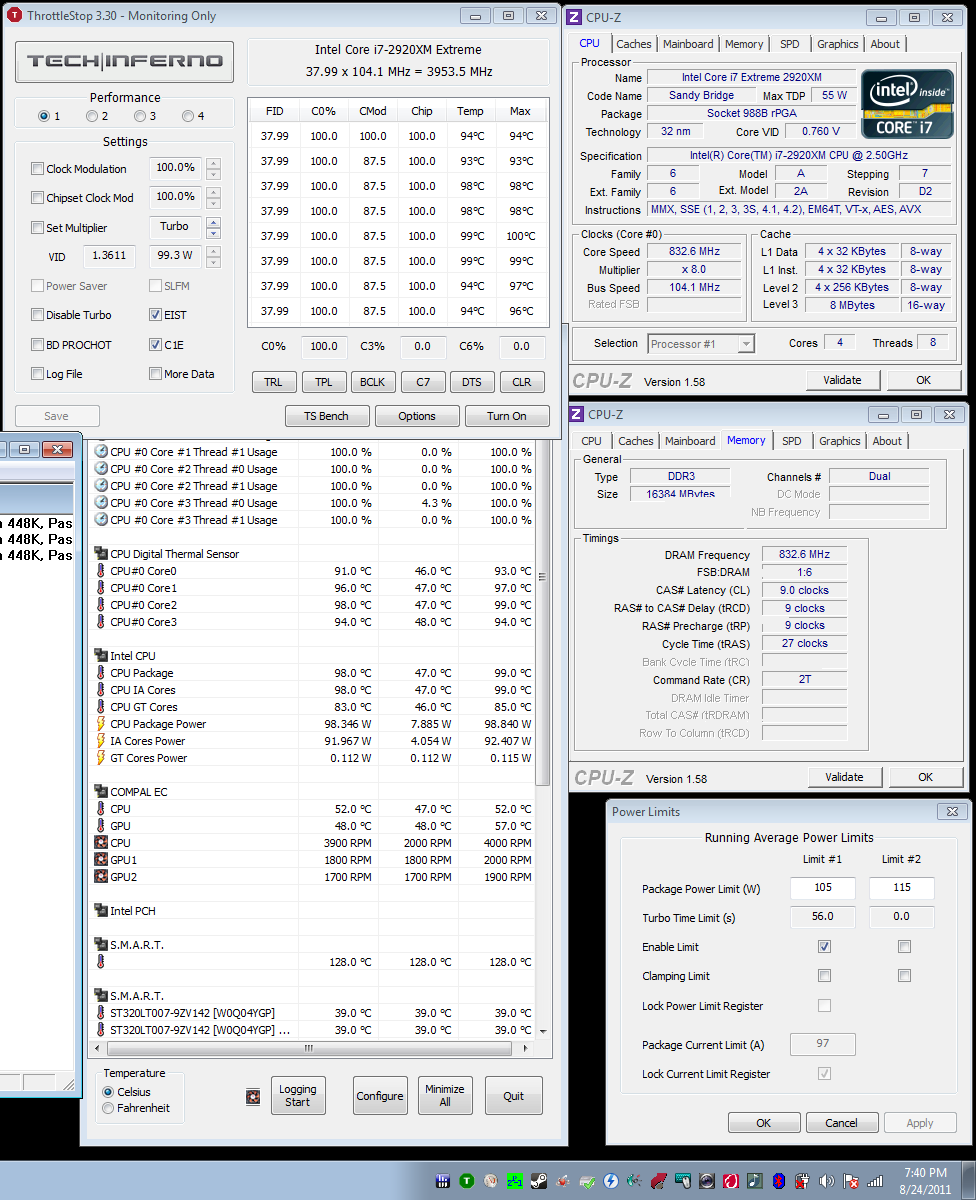Uncheck the C1E checkbox
Image resolution: width=976 pixels, height=1200 pixels.
coord(155,345)
